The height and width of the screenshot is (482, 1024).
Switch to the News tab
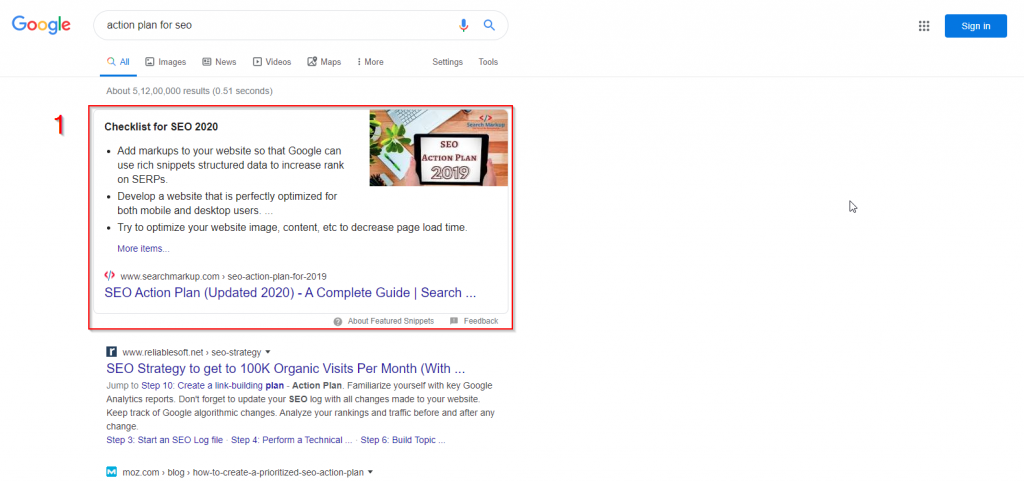(x=219, y=62)
